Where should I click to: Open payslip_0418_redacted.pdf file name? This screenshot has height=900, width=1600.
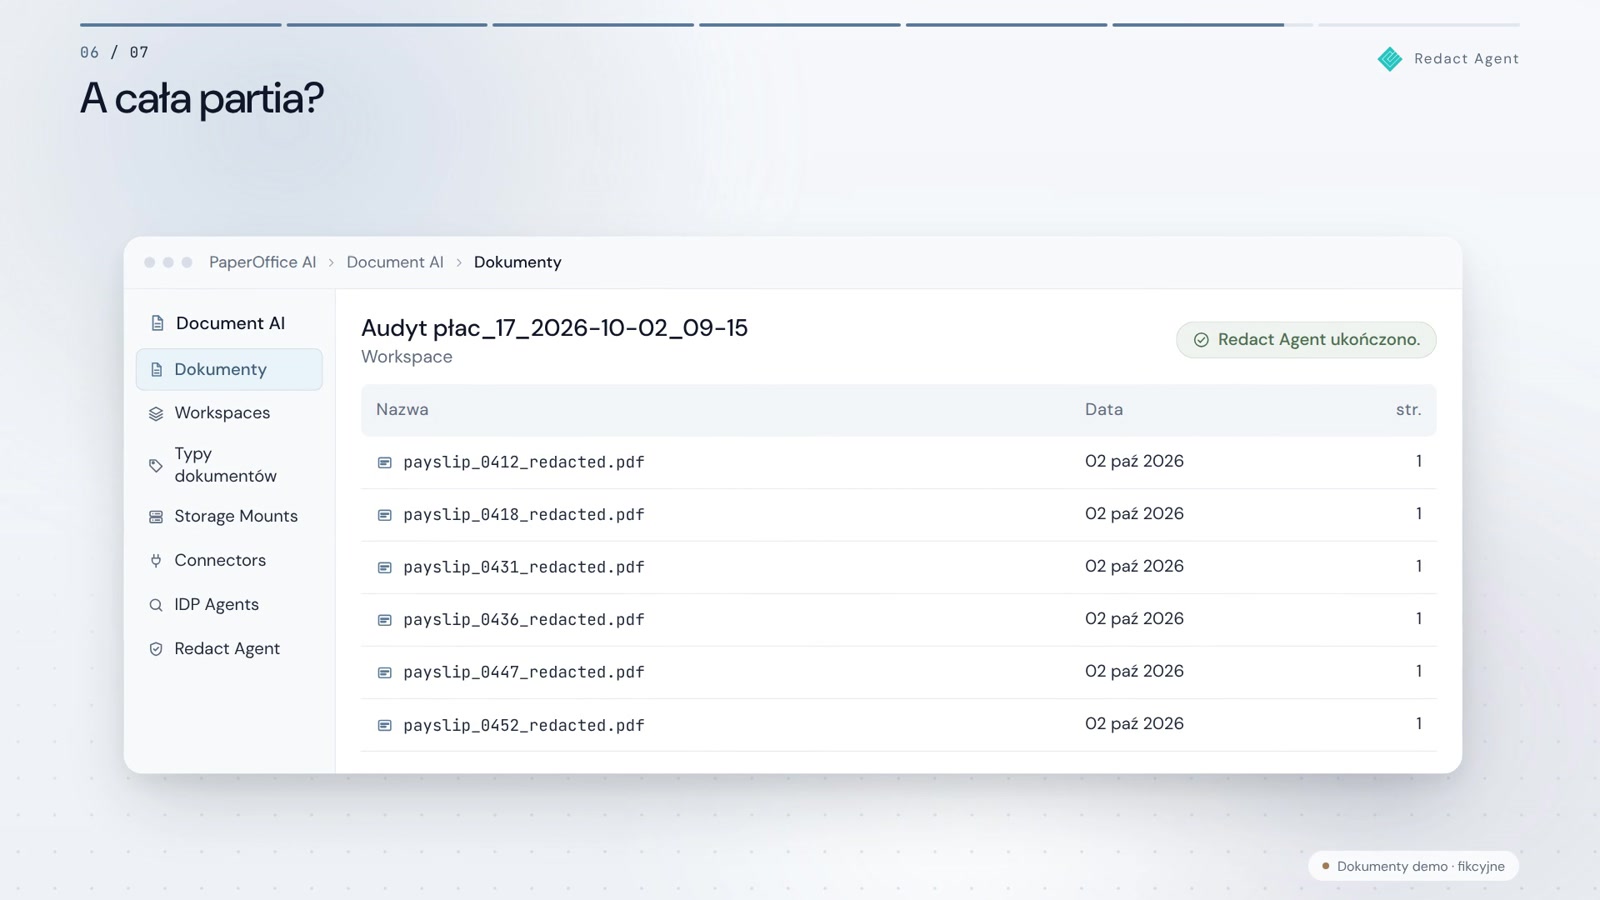point(524,515)
